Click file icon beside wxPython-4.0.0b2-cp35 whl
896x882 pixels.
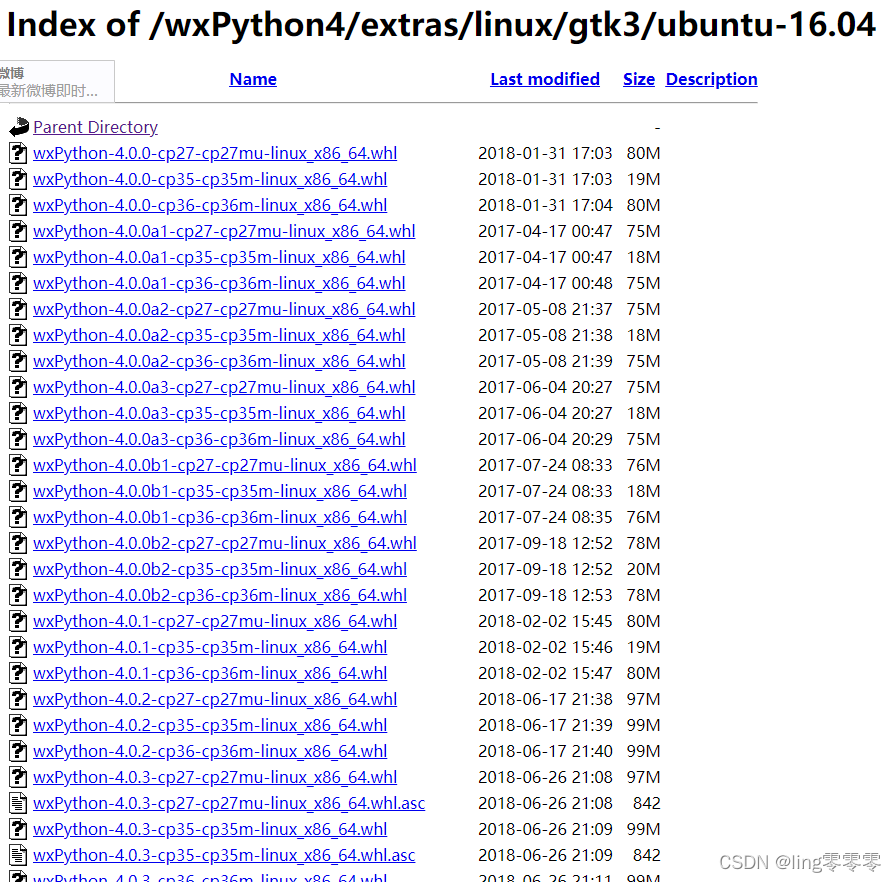[x=18, y=569]
